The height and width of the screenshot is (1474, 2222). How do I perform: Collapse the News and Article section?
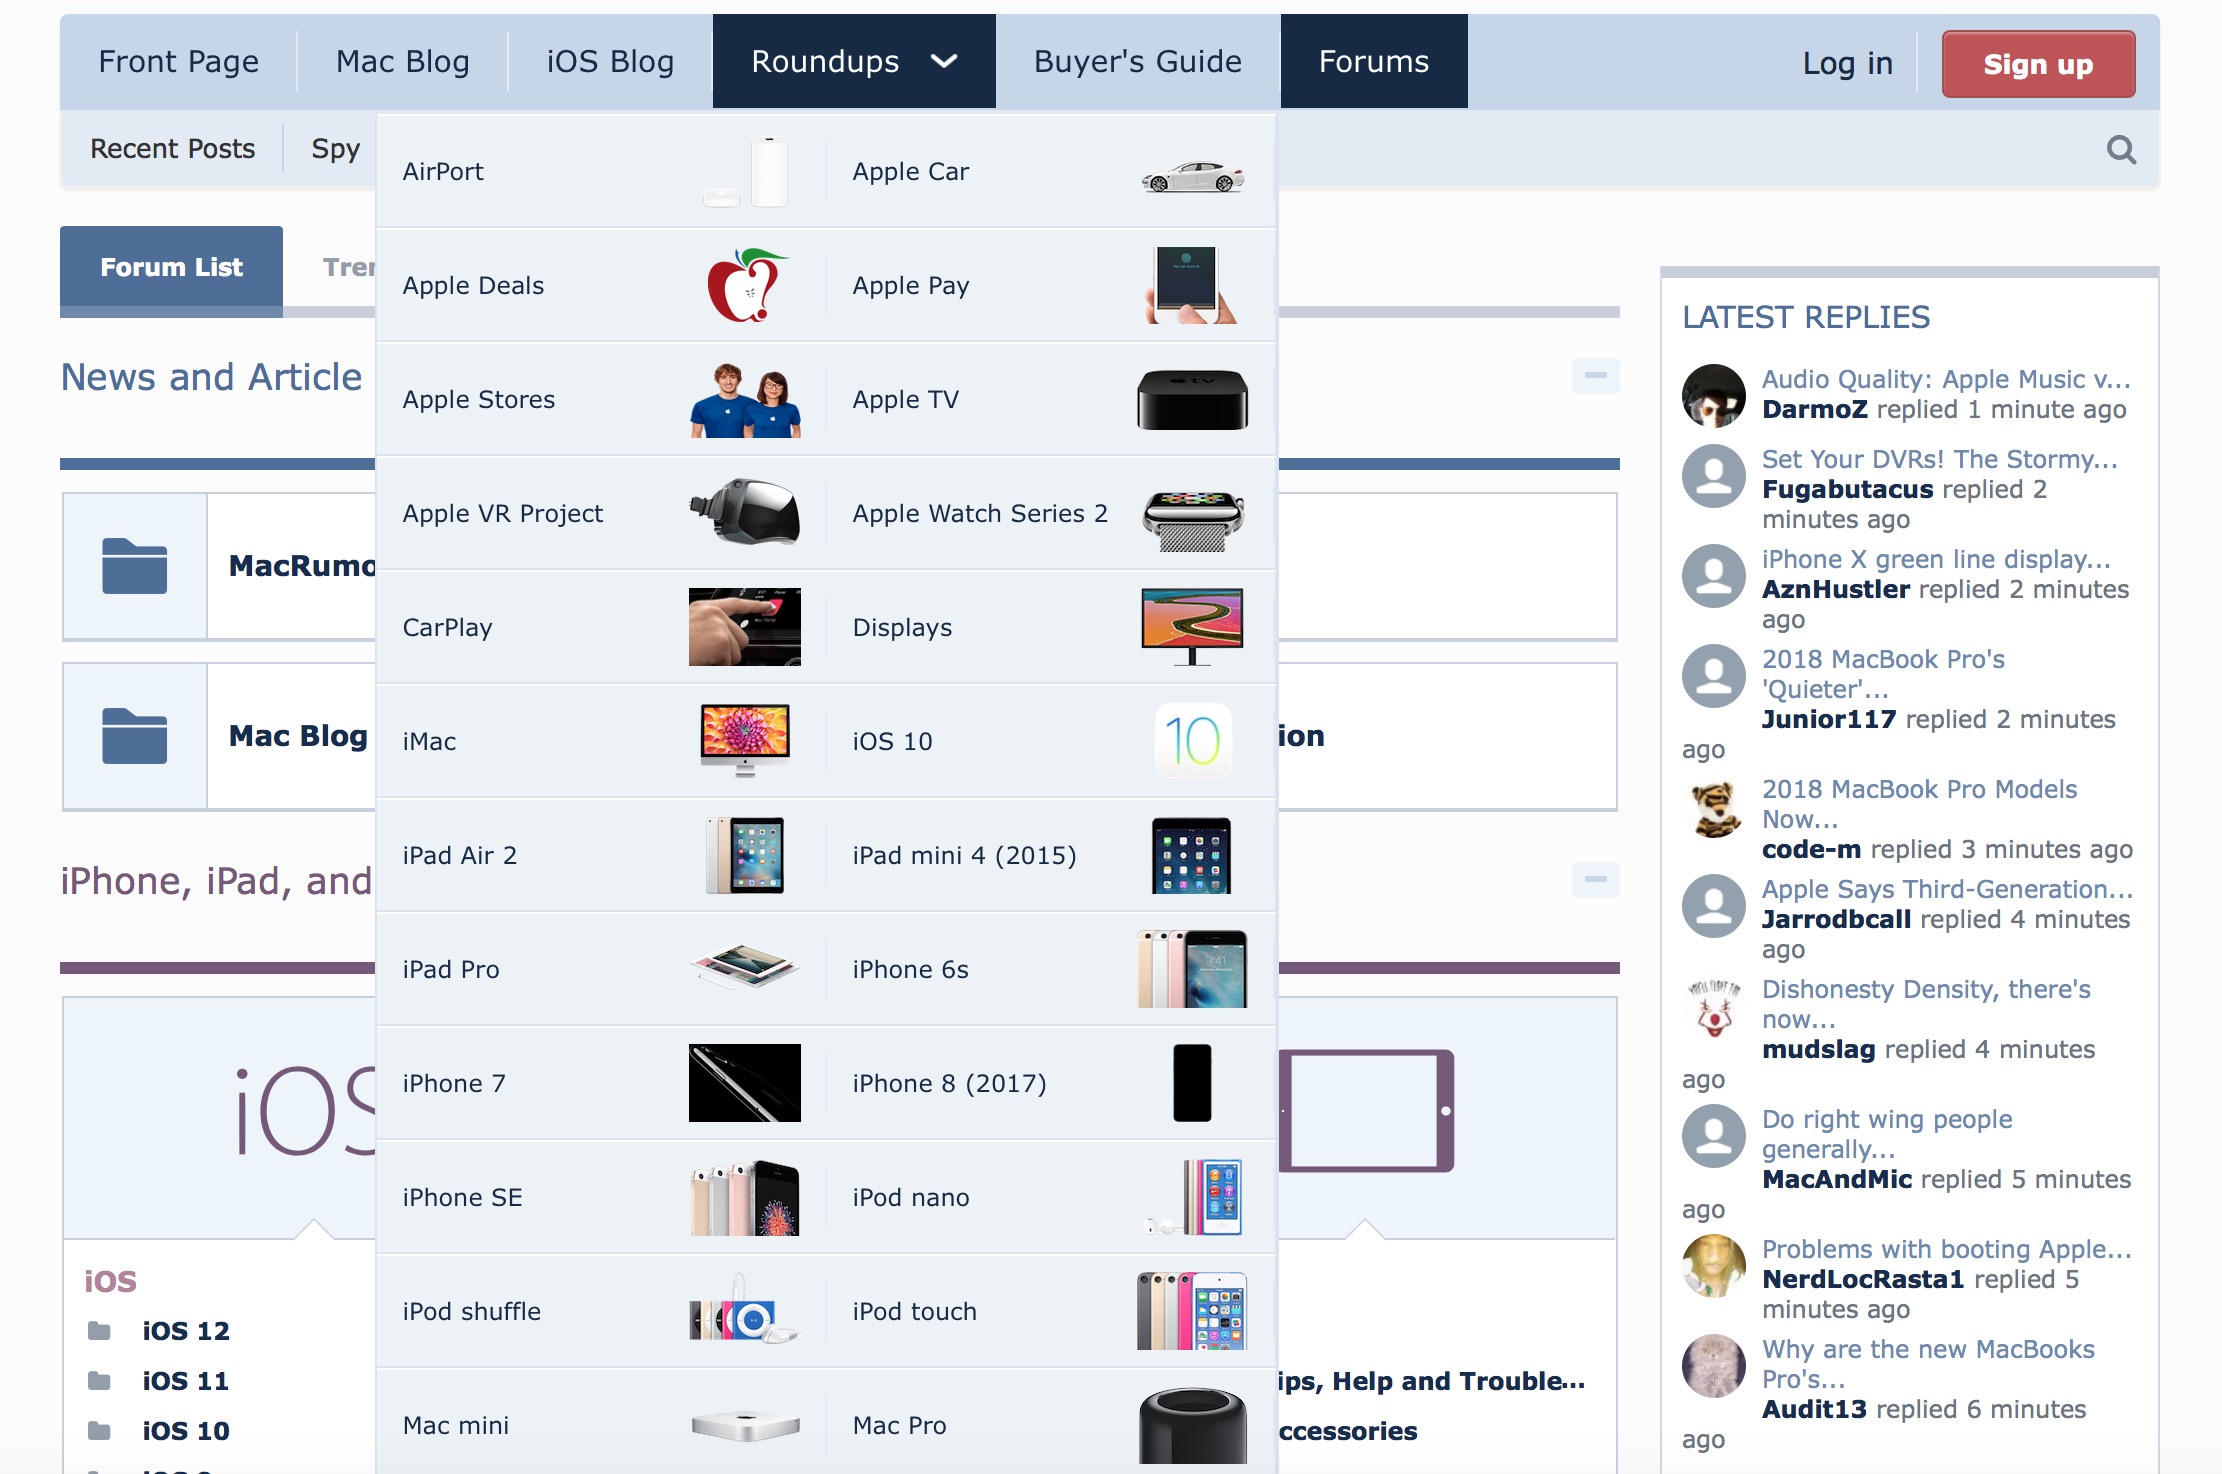[1595, 376]
